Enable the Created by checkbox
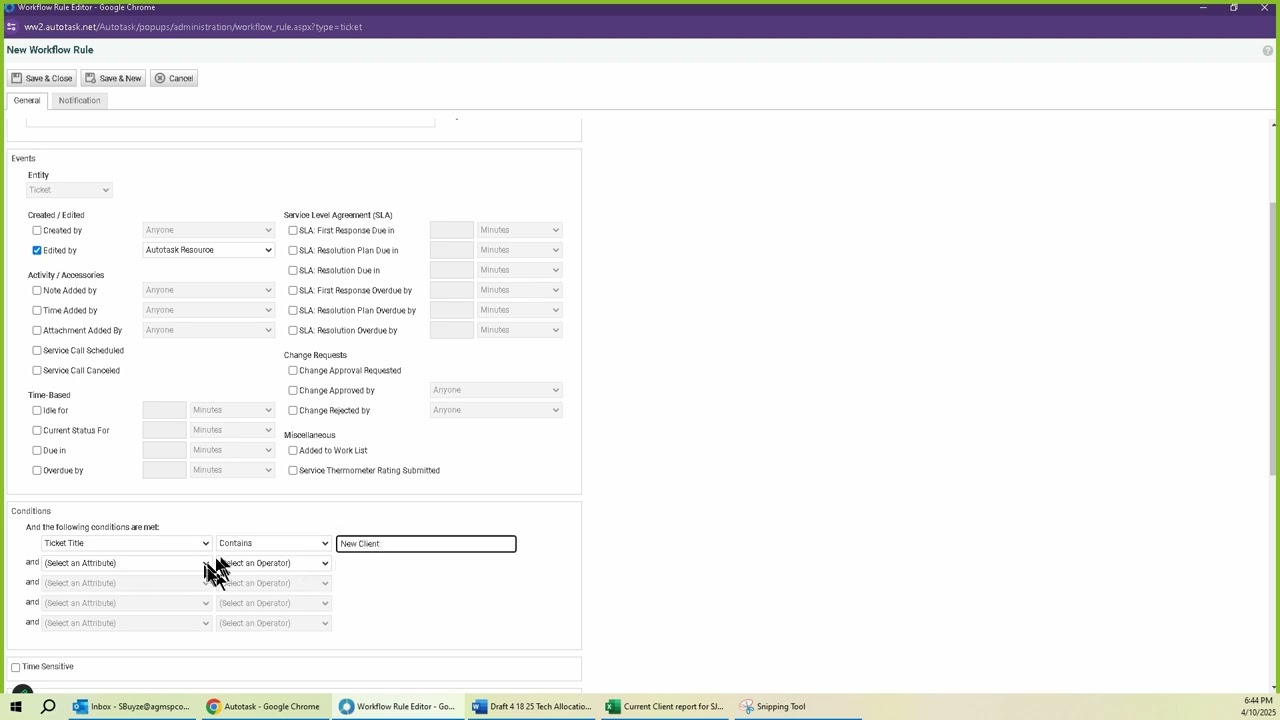Viewport: 1280px width, 720px height. coord(37,230)
